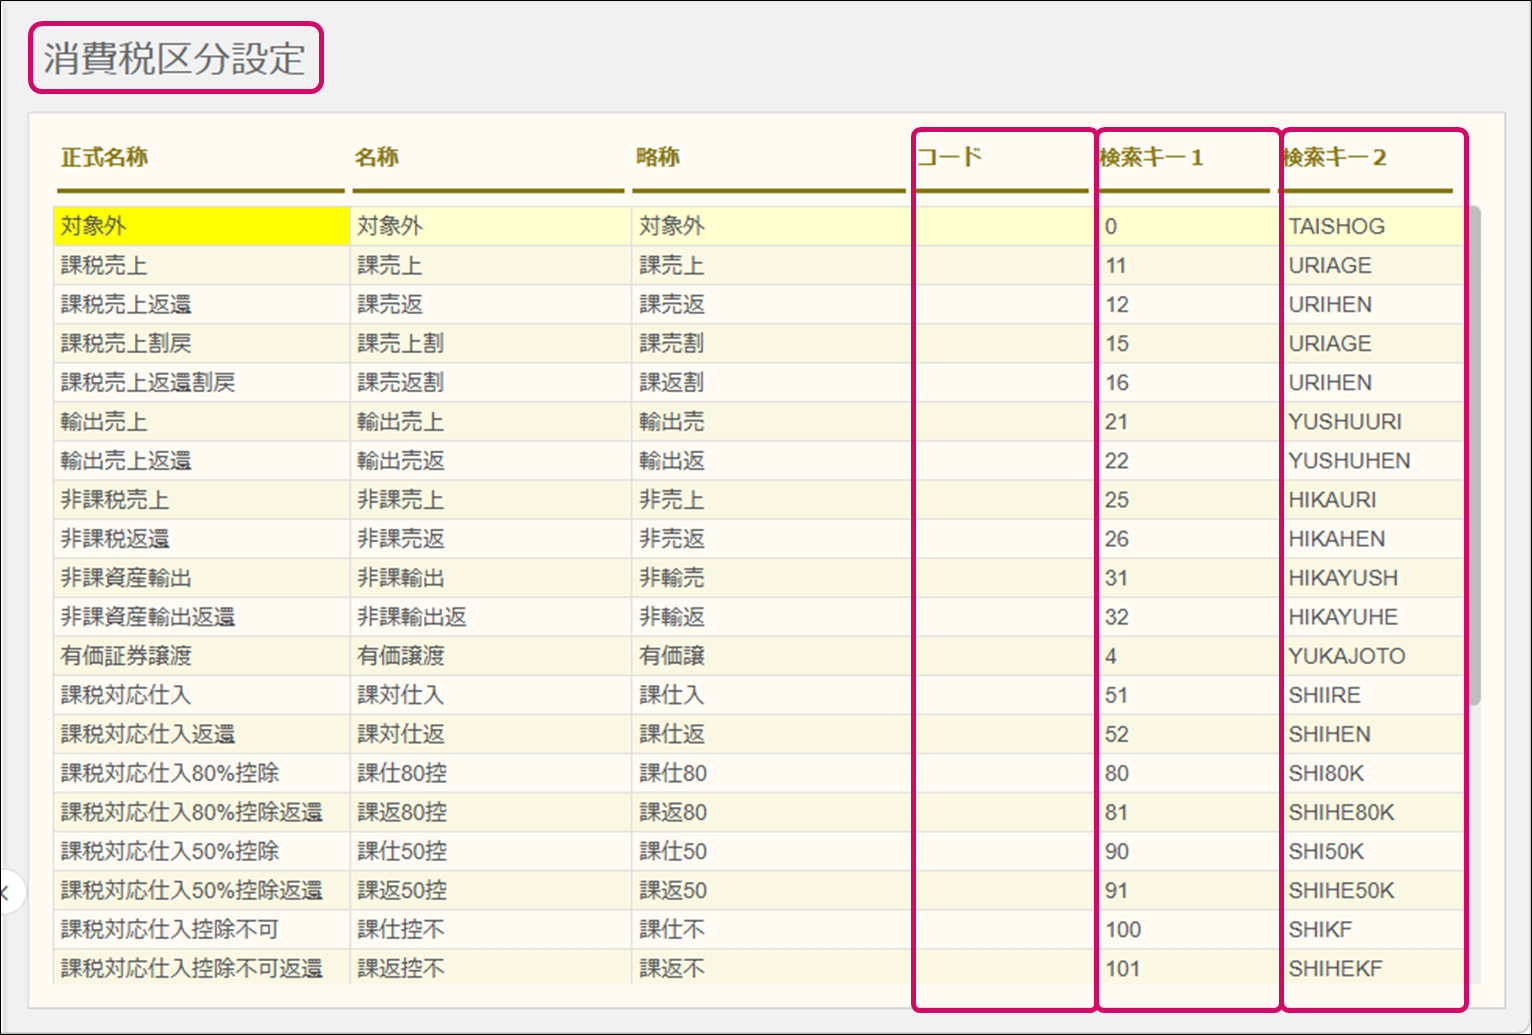Click the empty コード cell for 対象外
Screen dimensions: 1532x1035
click(x=1003, y=227)
